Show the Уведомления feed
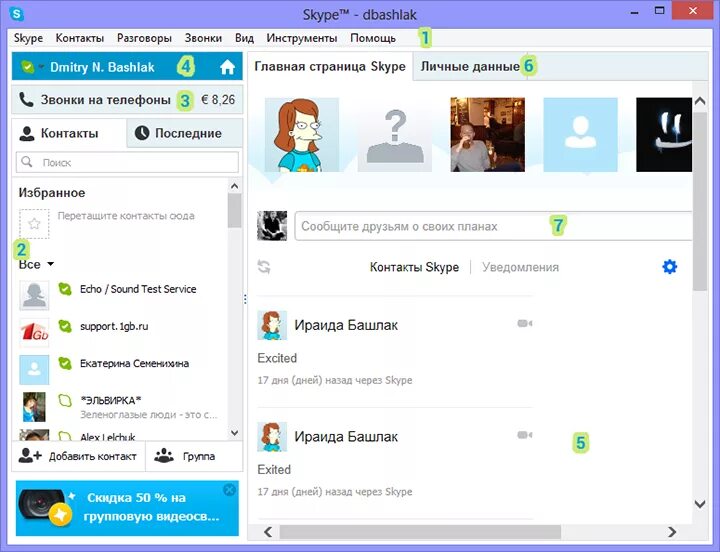Viewport: 720px width, 552px height. [x=520, y=267]
